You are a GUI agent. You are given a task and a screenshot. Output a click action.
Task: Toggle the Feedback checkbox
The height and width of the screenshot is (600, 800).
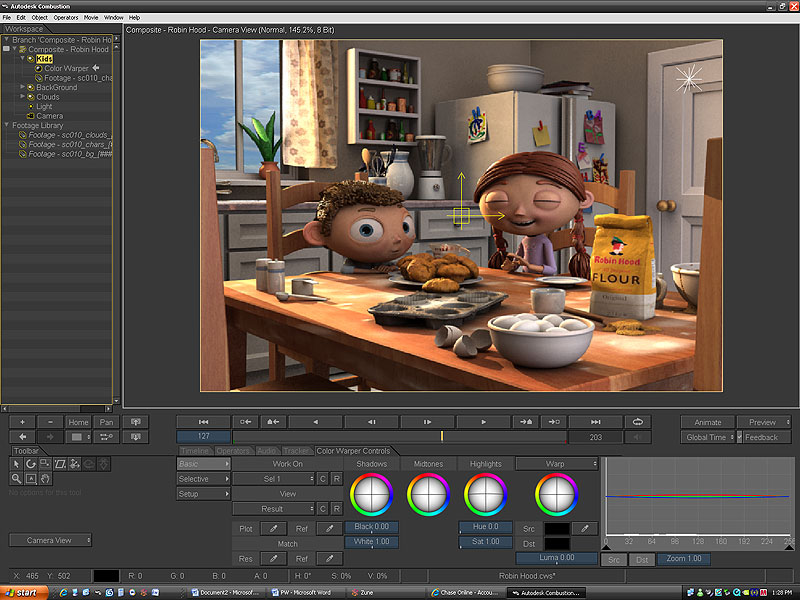(739, 437)
